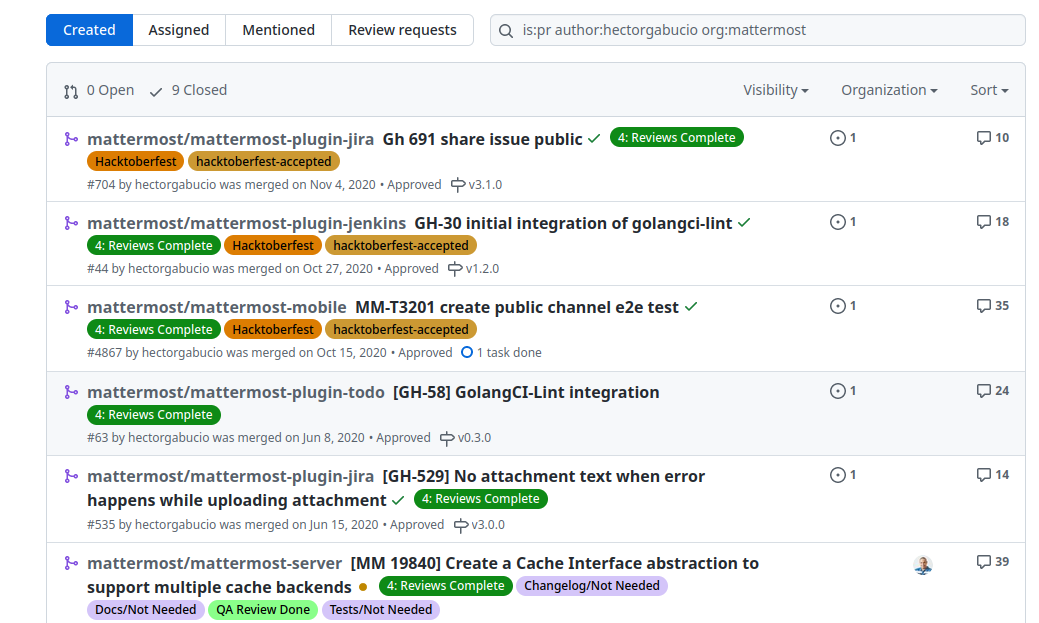Expand the Sort options dropdown
The height and width of the screenshot is (623, 1039).
pyautogui.click(x=988, y=89)
